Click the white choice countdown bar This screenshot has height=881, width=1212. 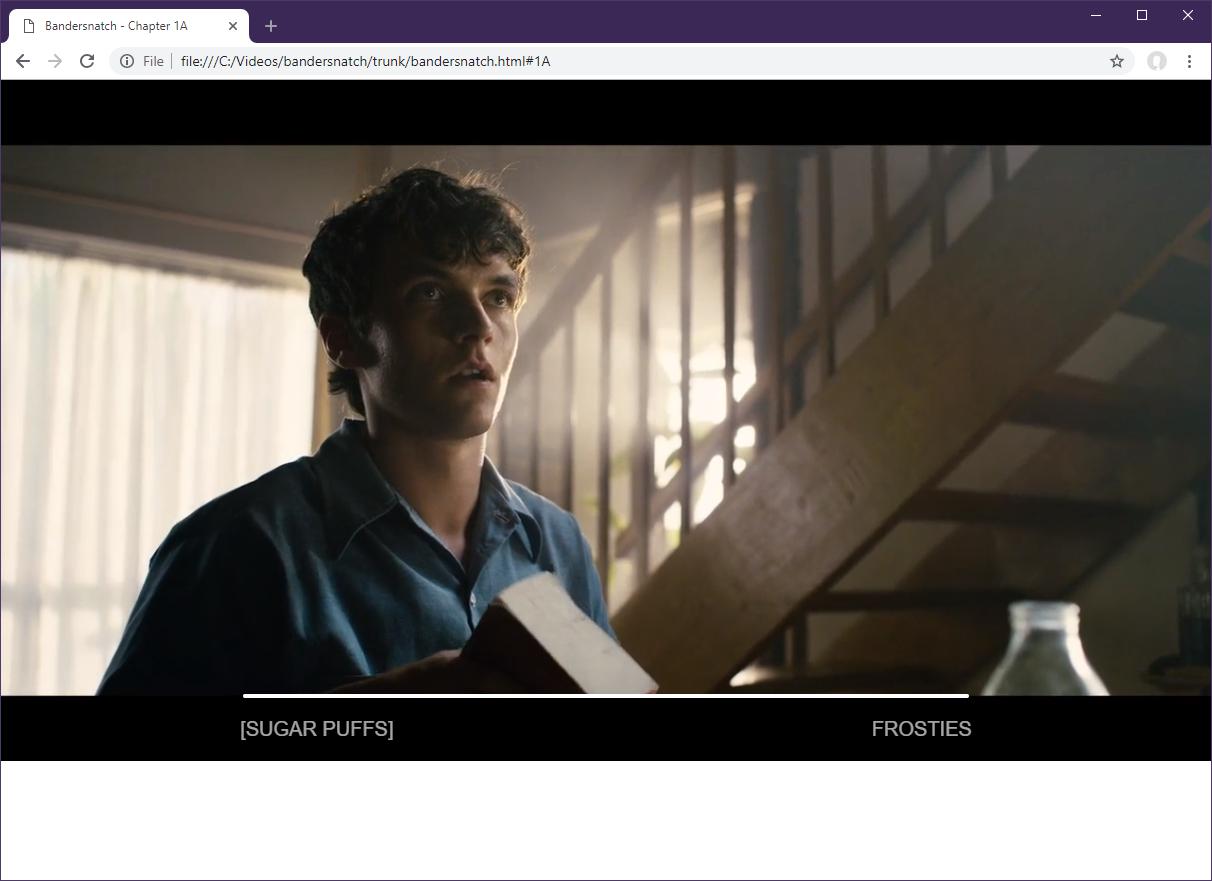(x=606, y=695)
